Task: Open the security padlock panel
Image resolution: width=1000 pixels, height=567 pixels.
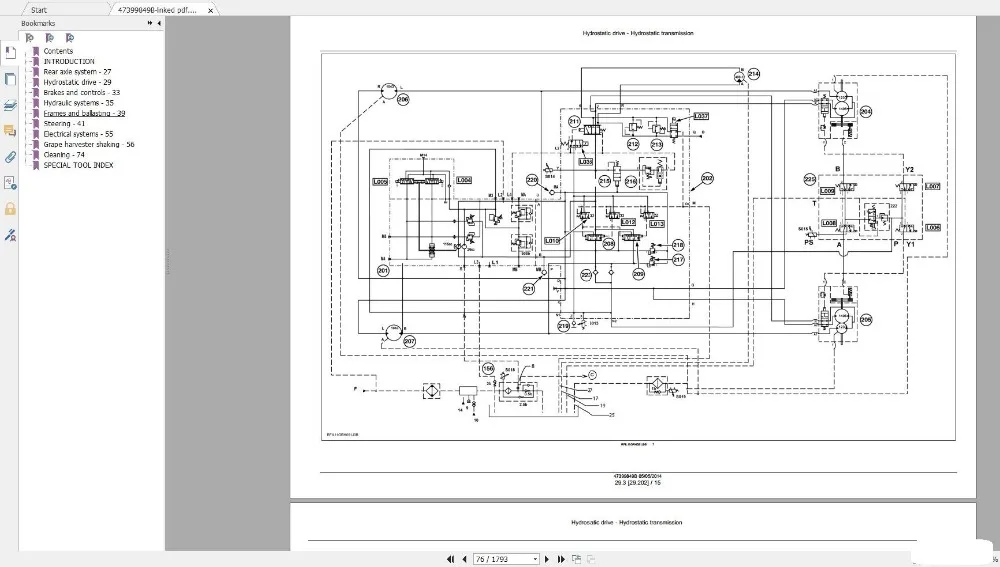Action: (10, 209)
